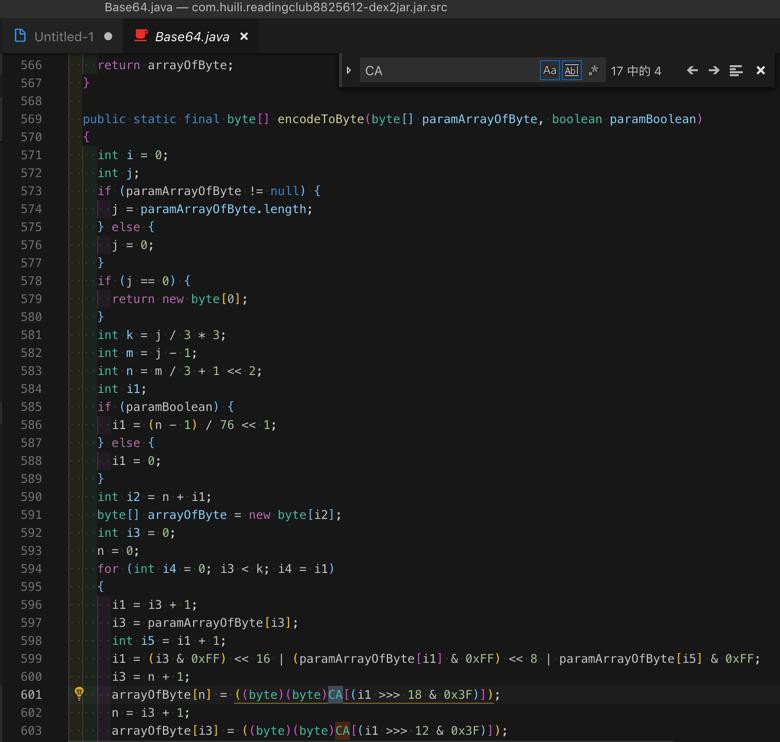
Task: Toggle Match Case in find widget
Action: click(549, 70)
